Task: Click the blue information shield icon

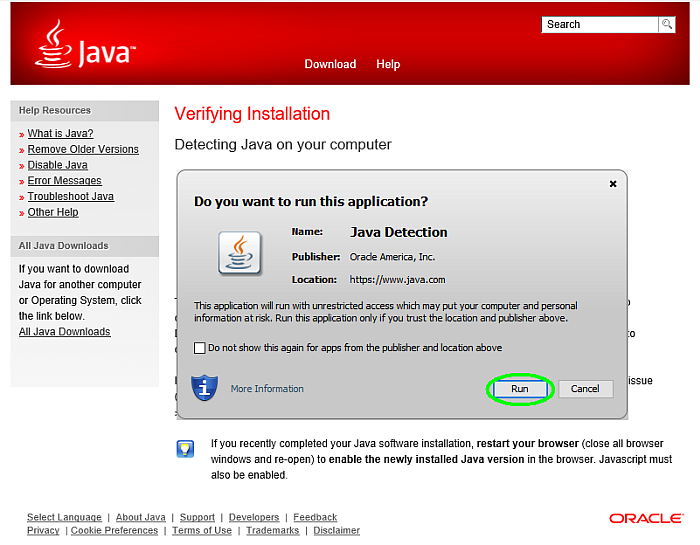Action: coord(204,387)
